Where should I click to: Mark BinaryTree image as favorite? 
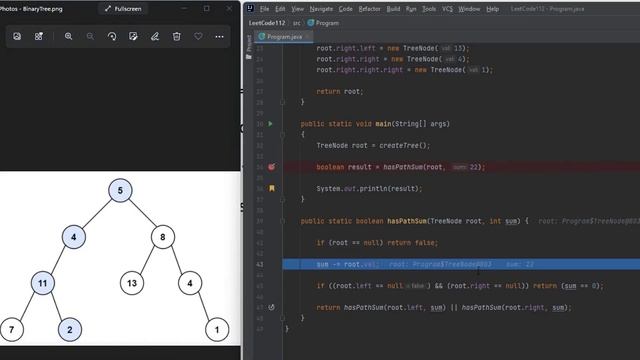click(x=198, y=36)
